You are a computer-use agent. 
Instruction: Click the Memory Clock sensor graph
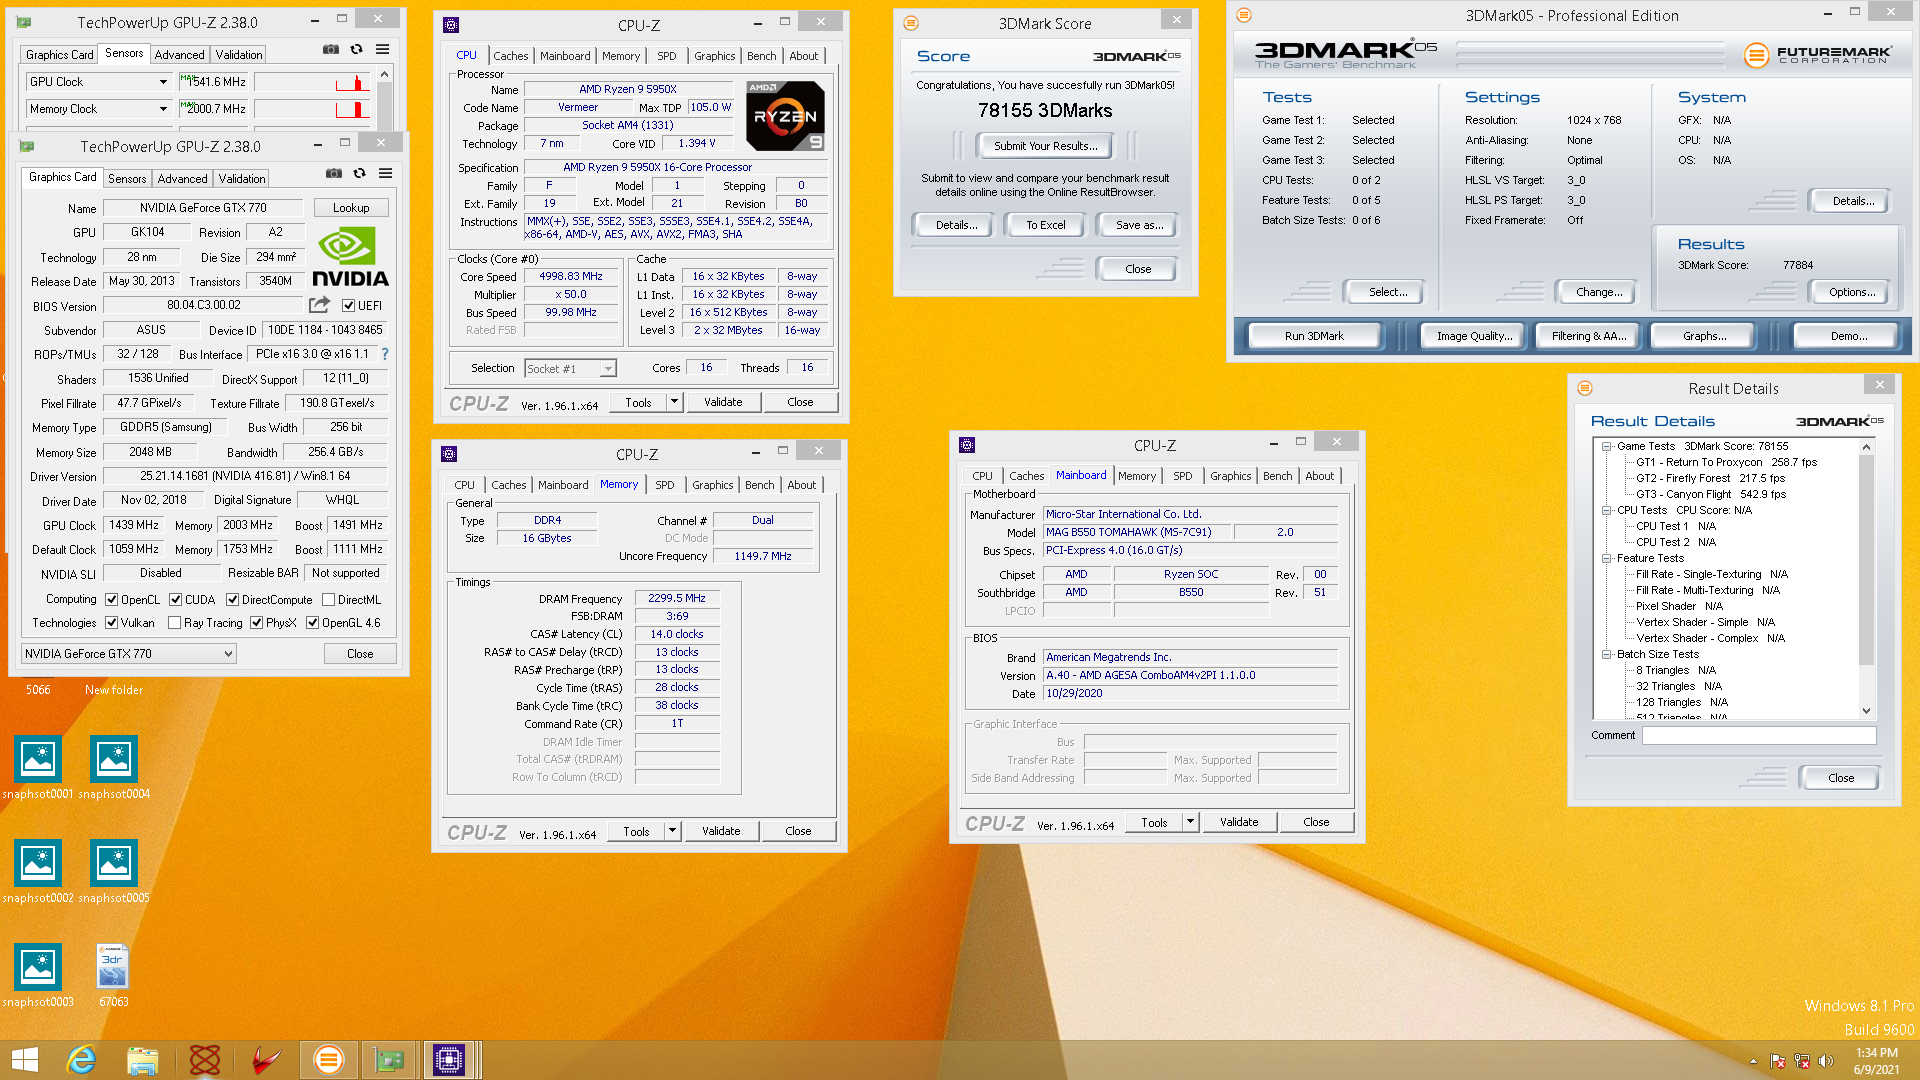coord(312,109)
